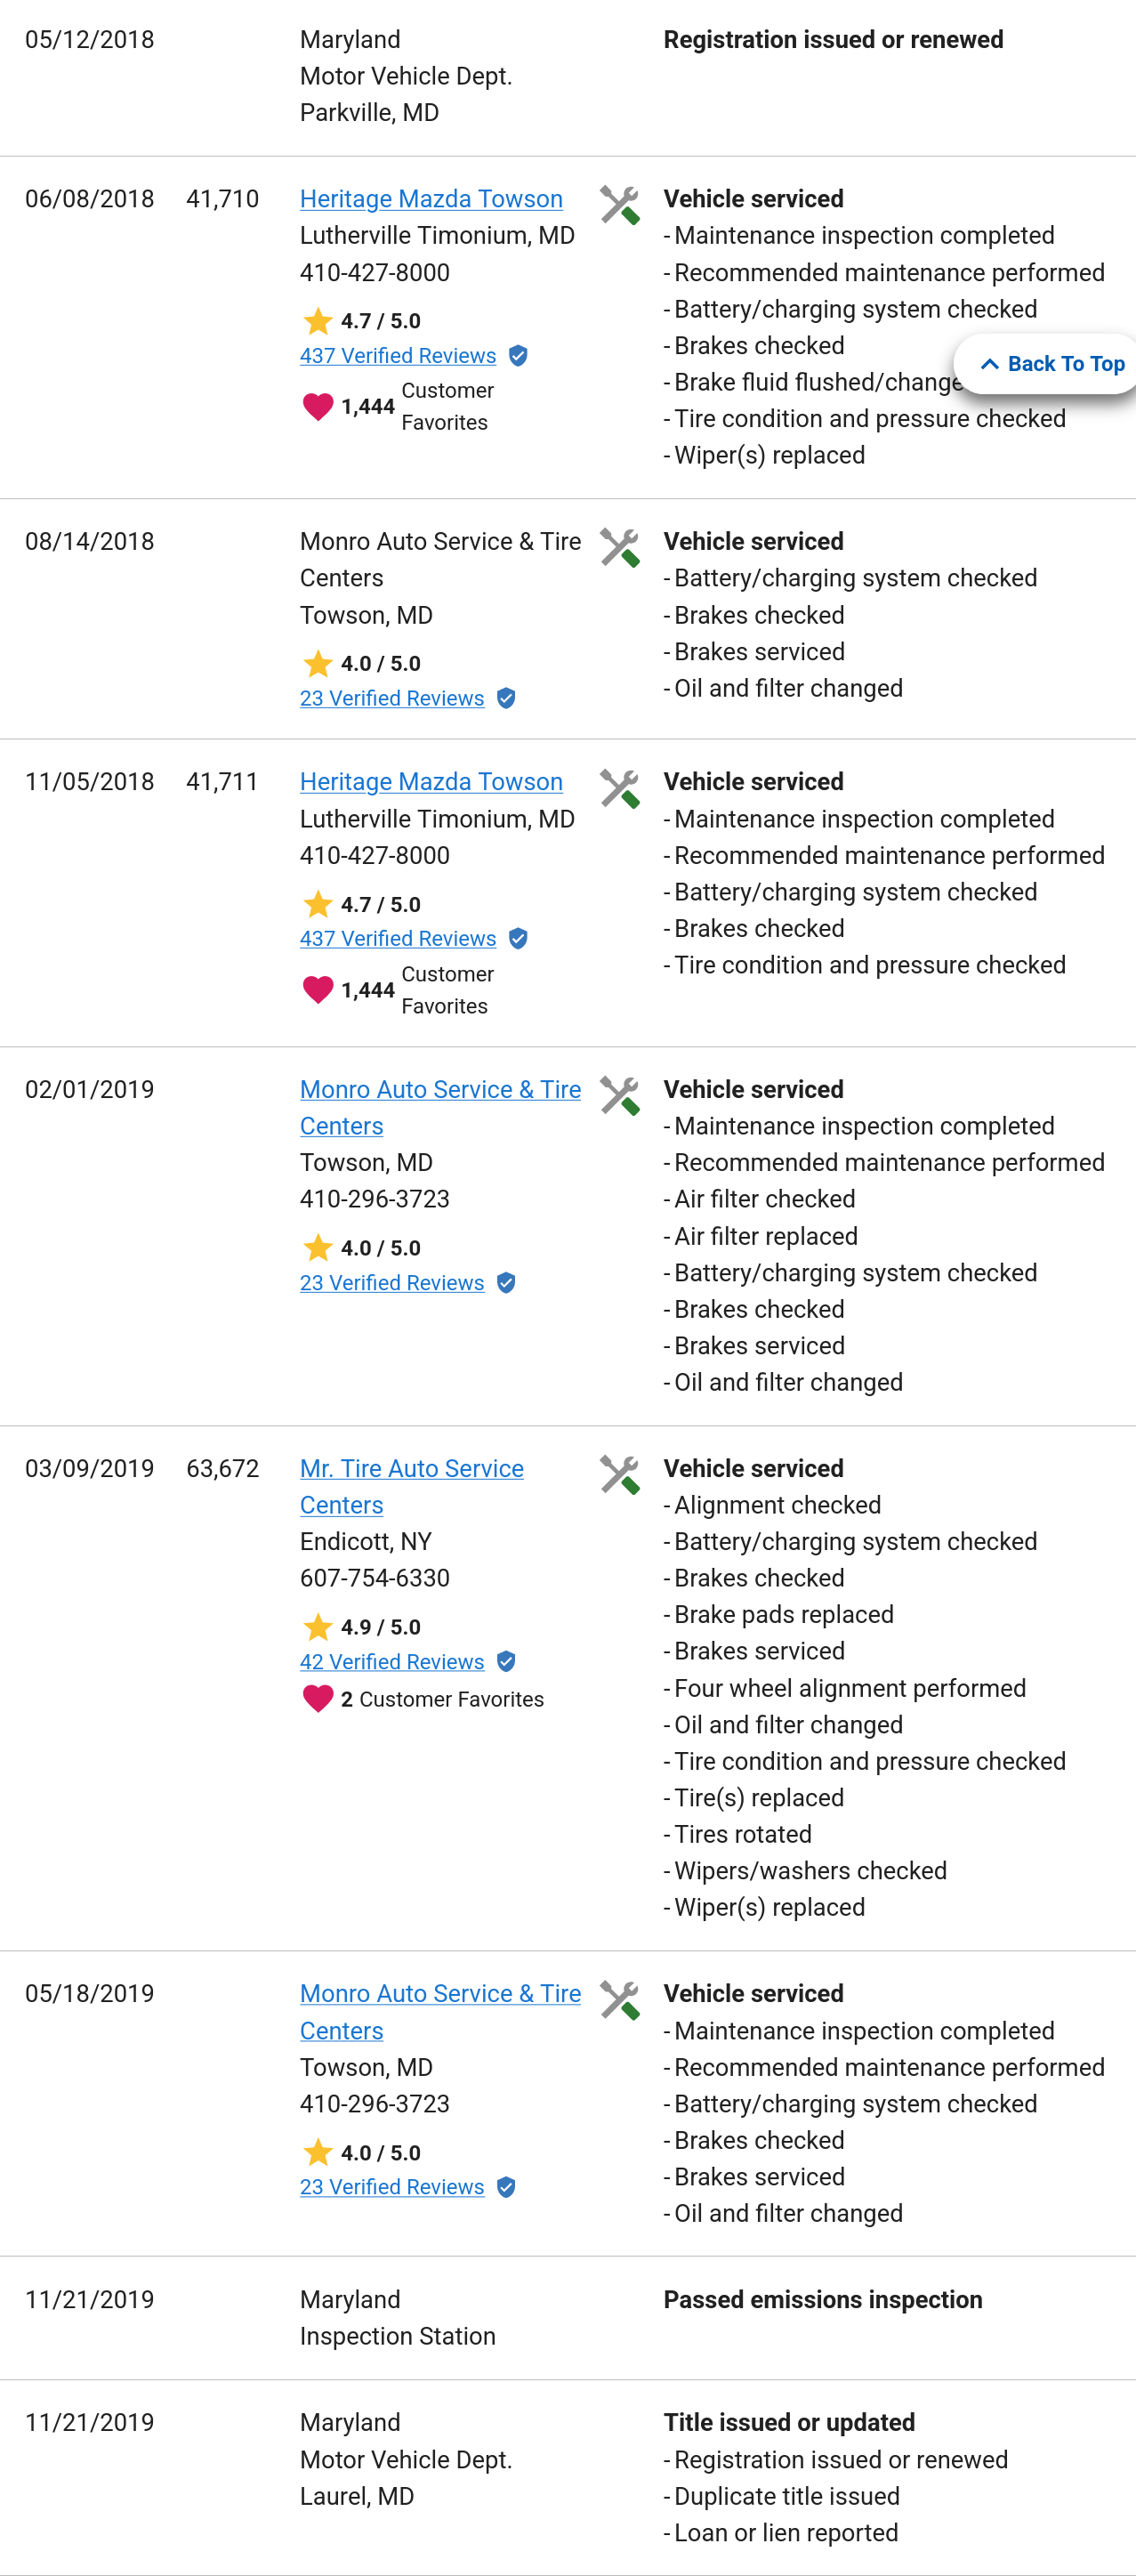Click Back To Top button
The height and width of the screenshot is (2576, 1136).
point(1052,364)
